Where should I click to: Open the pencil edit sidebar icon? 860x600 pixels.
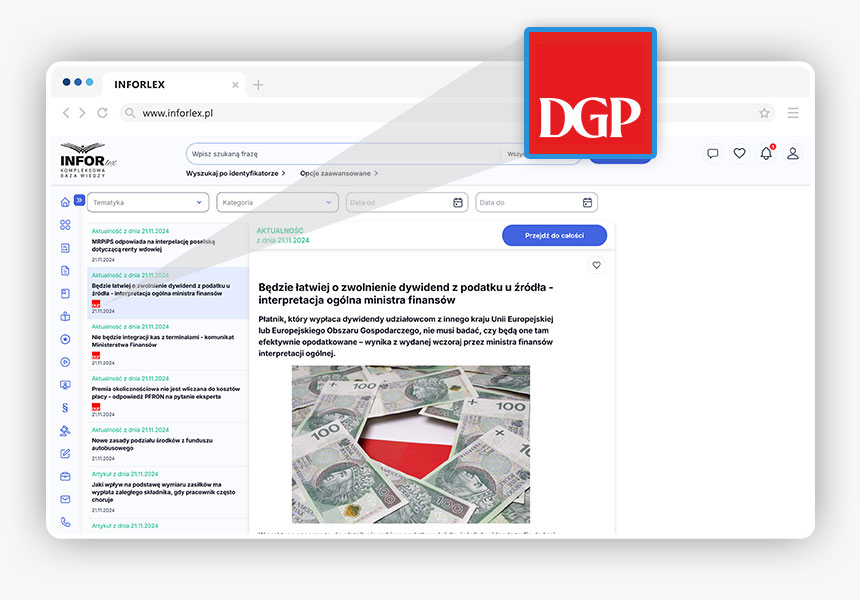[x=65, y=454]
